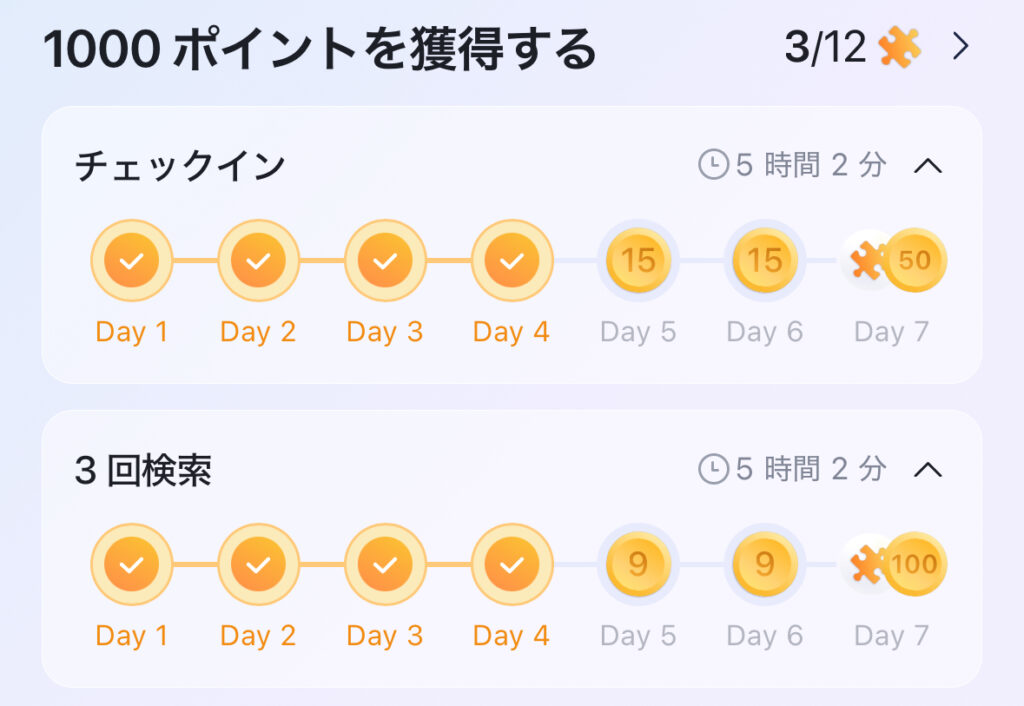This screenshot has height=706, width=1024.
Task: Collapse the 3 回検索 section chevron
Action: pyautogui.click(x=927, y=470)
